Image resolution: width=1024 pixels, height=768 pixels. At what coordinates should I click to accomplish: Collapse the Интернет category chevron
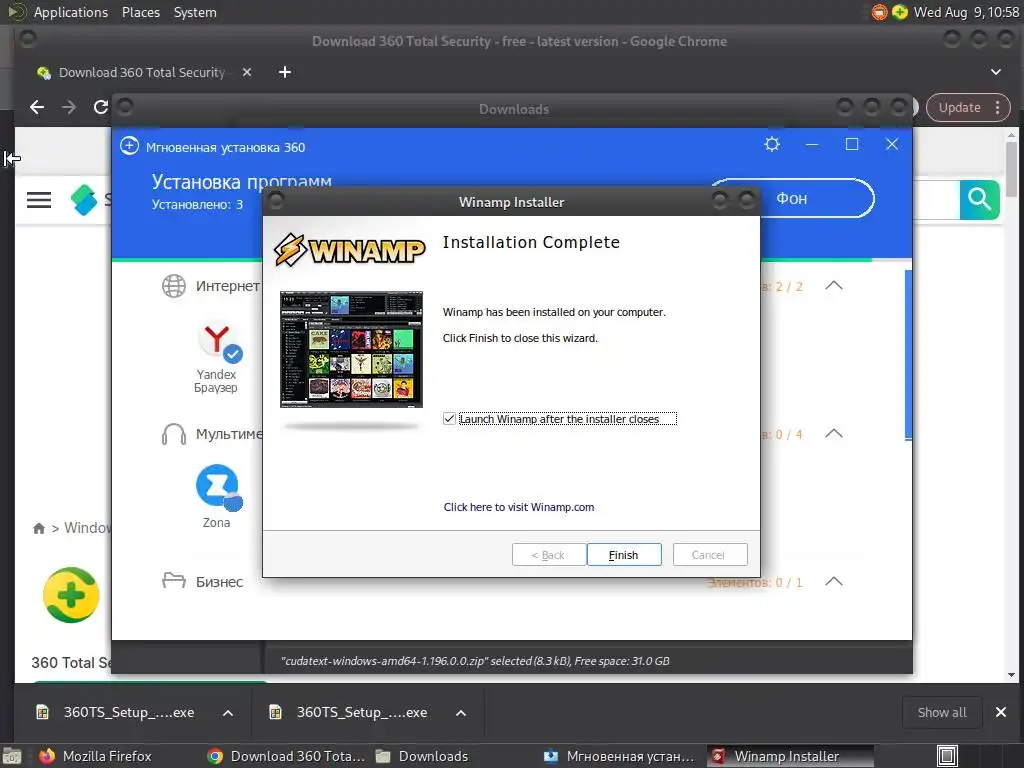coord(834,285)
